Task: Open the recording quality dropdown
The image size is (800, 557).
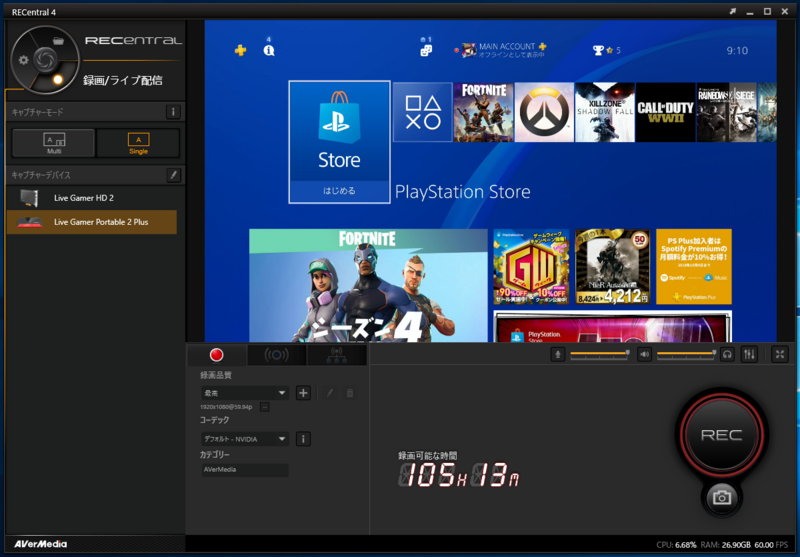Action: point(245,393)
